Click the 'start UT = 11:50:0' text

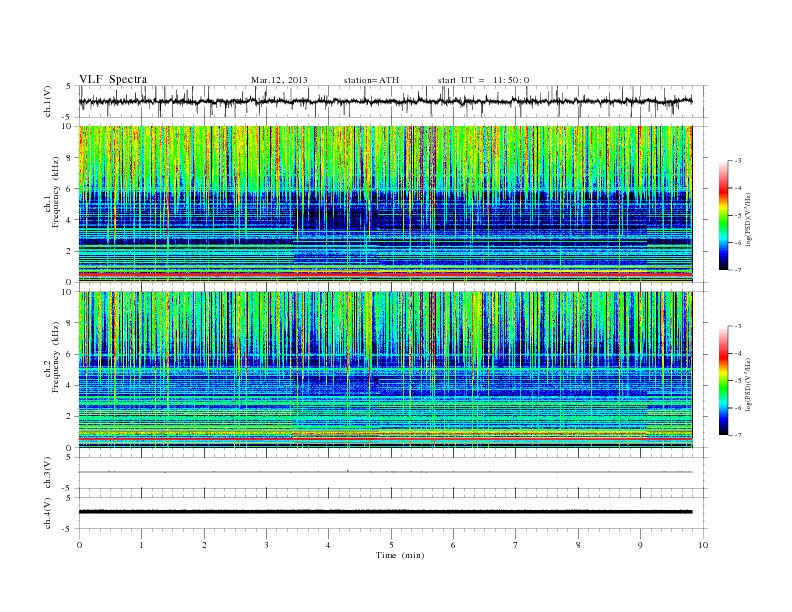click(483, 80)
